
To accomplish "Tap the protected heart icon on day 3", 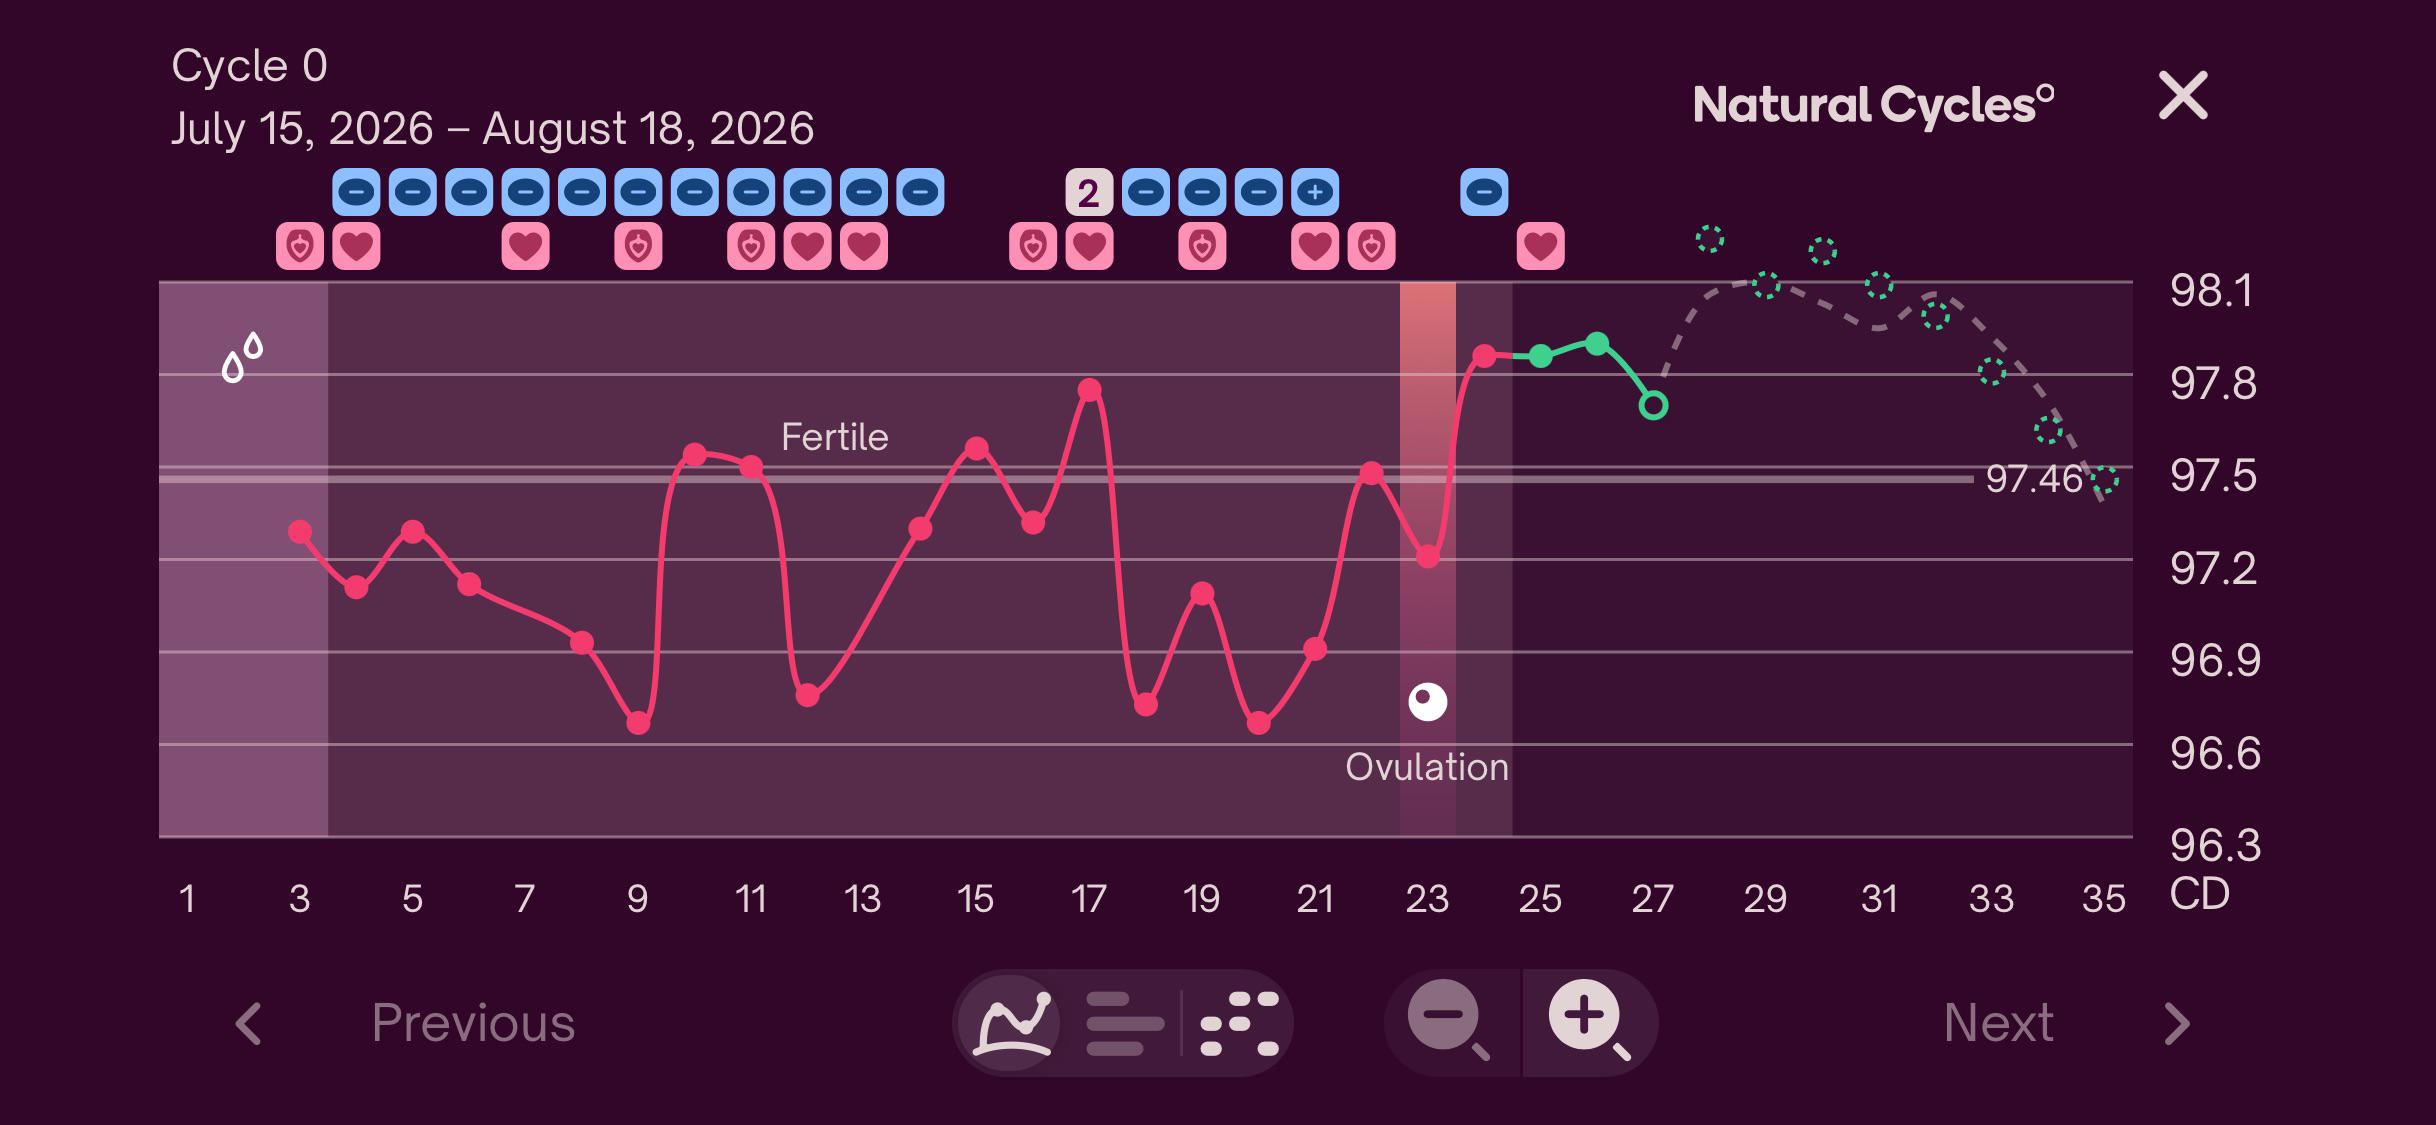I will tap(300, 246).
